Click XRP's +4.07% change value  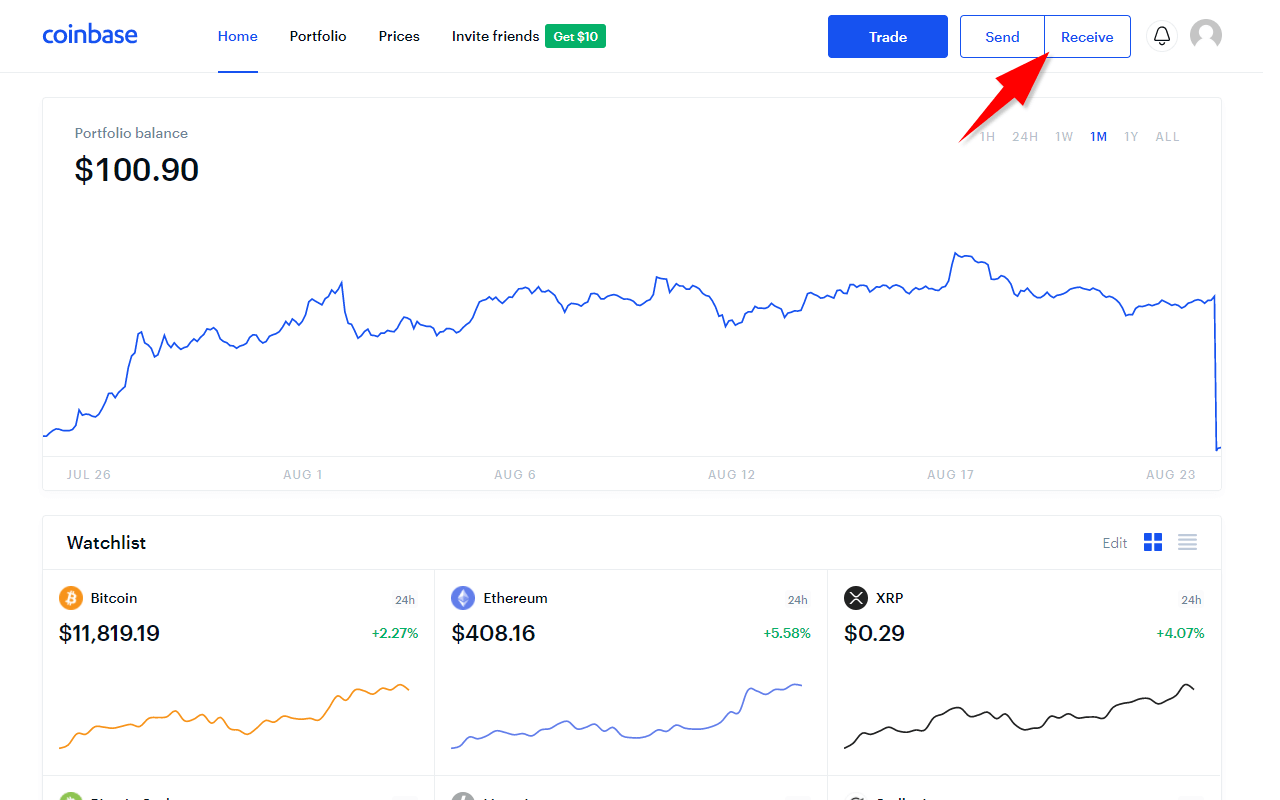click(1180, 633)
